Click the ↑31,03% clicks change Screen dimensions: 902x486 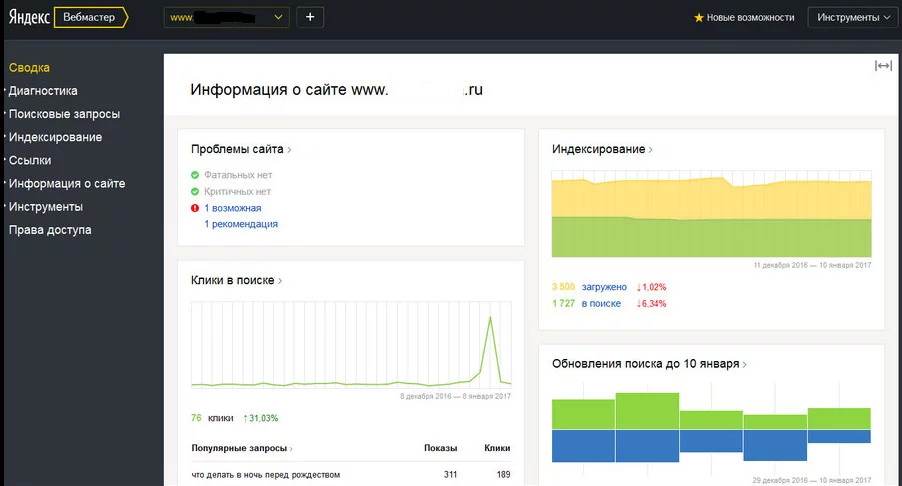pos(261,418)
